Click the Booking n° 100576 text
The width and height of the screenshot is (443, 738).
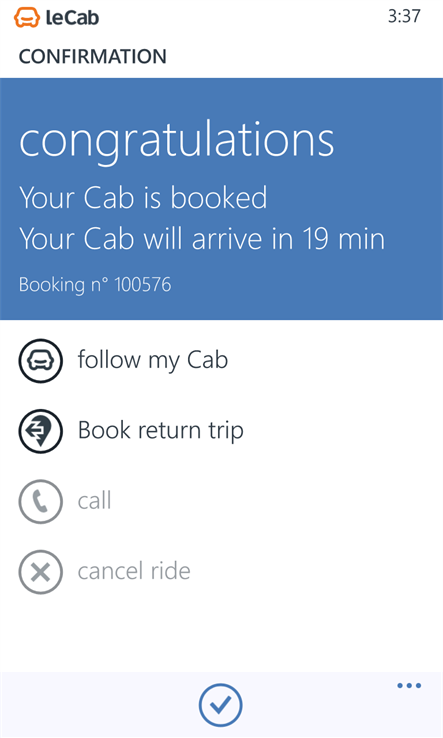[95, 285]
